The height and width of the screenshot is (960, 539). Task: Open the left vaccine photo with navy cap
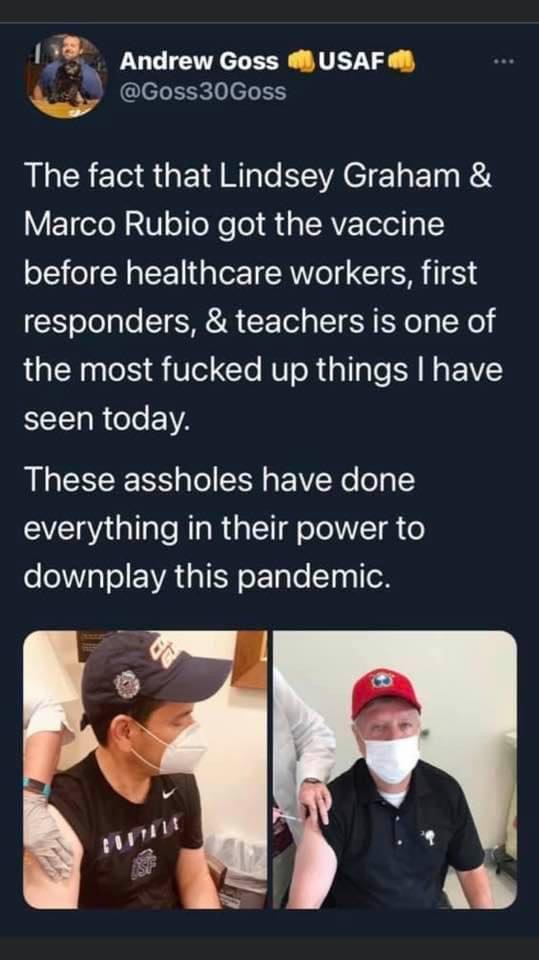(145, 770)
